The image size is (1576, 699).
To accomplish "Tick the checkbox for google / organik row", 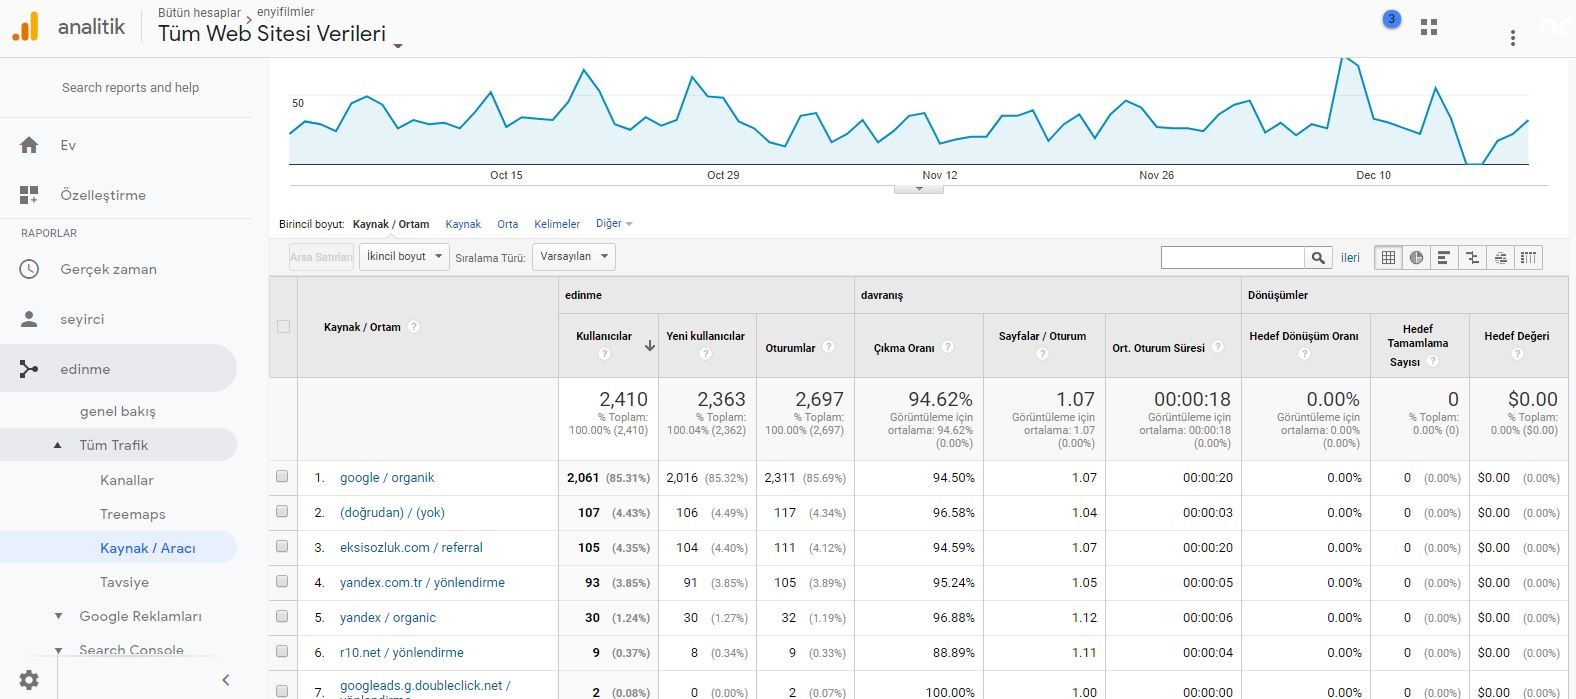I will pos(282,477).
